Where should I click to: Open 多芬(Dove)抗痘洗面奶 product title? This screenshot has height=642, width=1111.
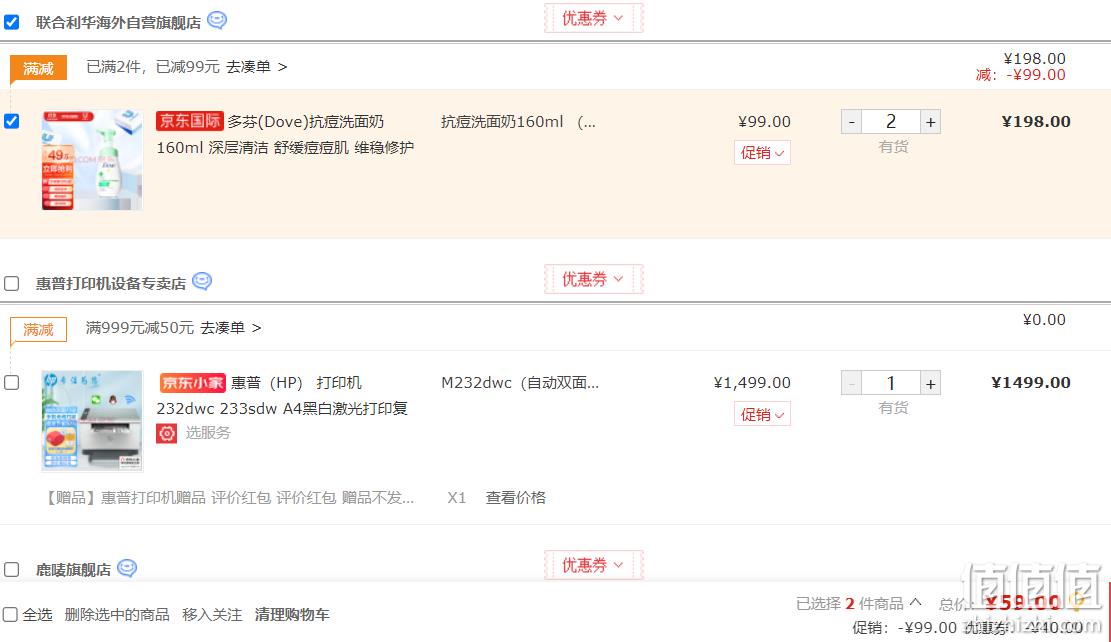point(305,122)
